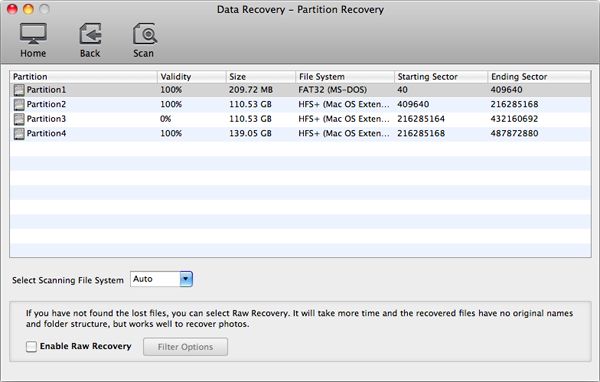Click the Filter Options button
600x382 pixels.
[x=186, y=347]
